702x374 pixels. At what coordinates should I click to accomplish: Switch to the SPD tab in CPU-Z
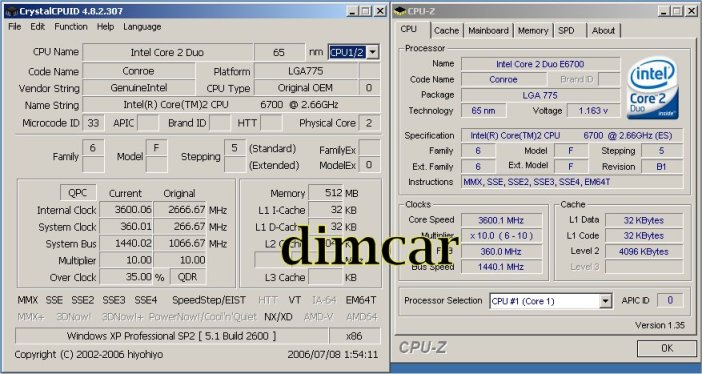pyautogui.click(x=566, y=30)
